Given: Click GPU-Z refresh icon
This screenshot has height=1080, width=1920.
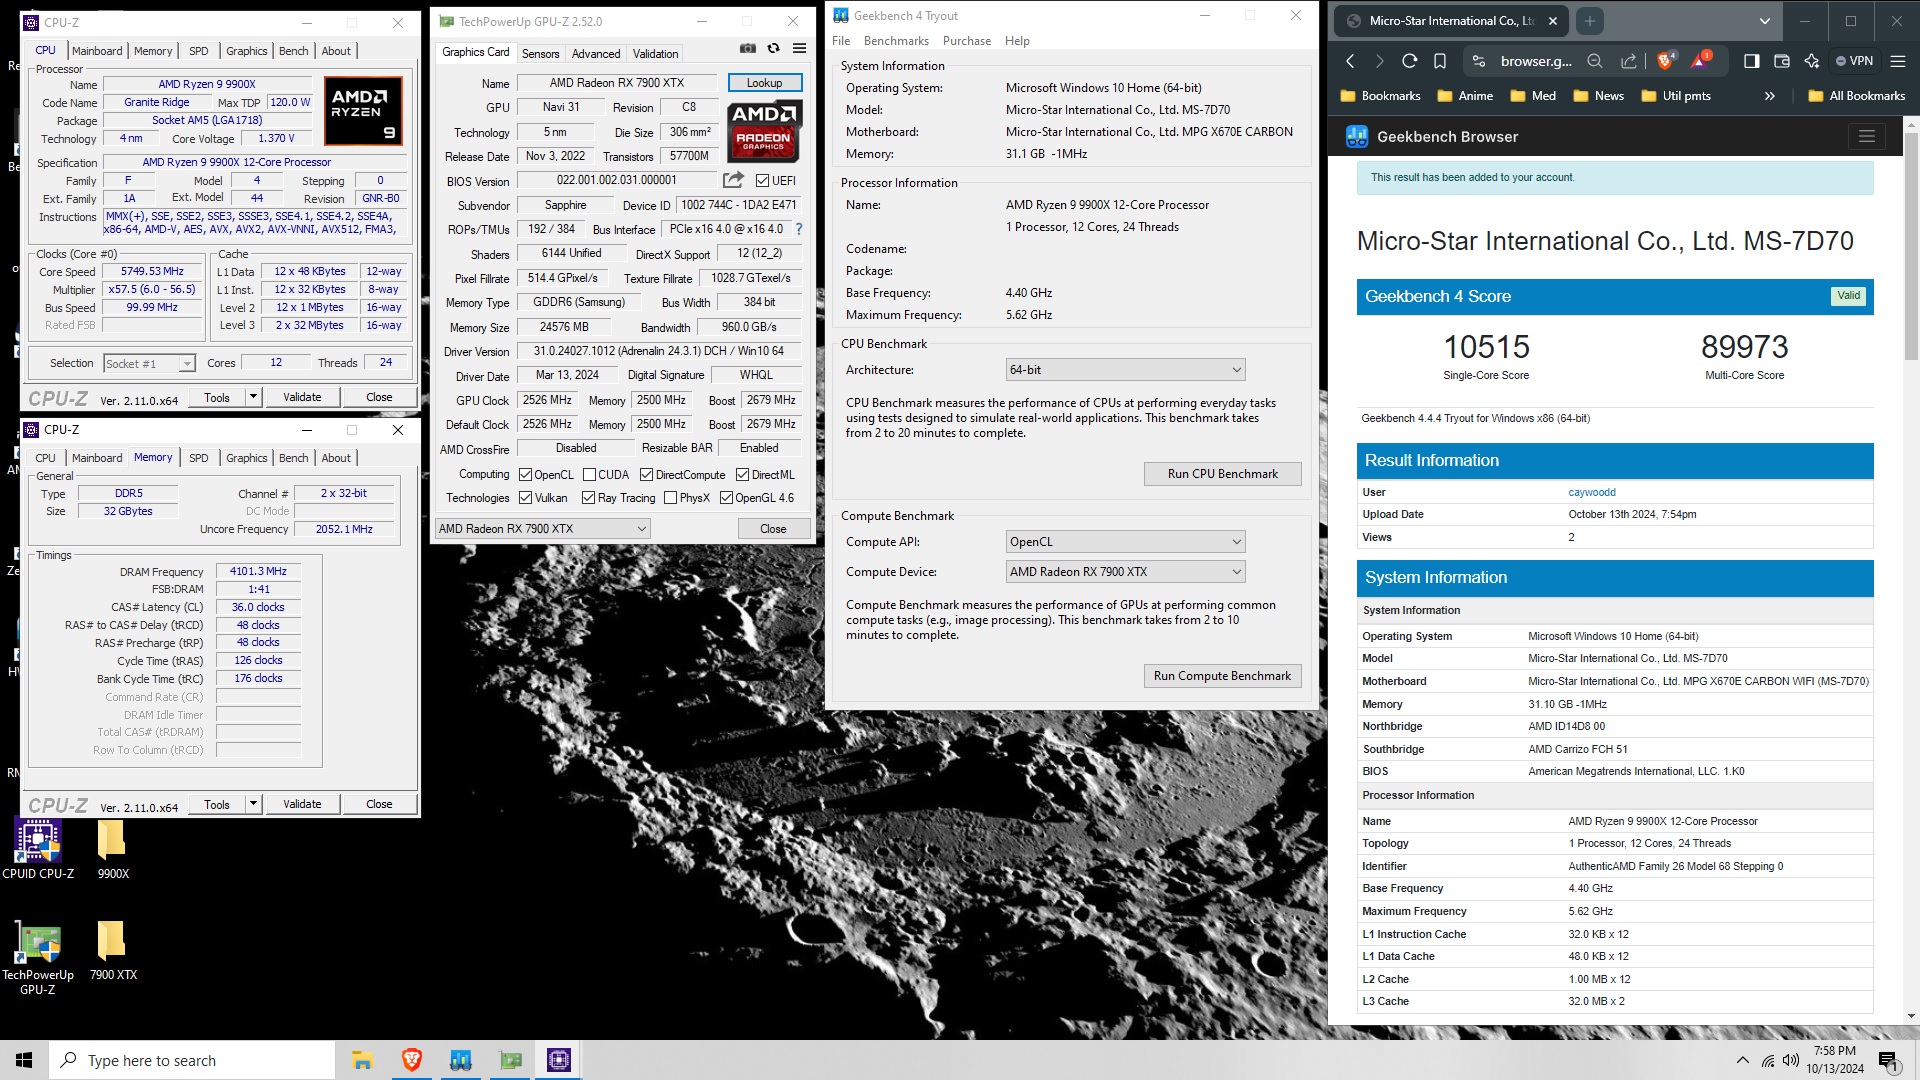Looking at the screenshot, I should (773, 48).
